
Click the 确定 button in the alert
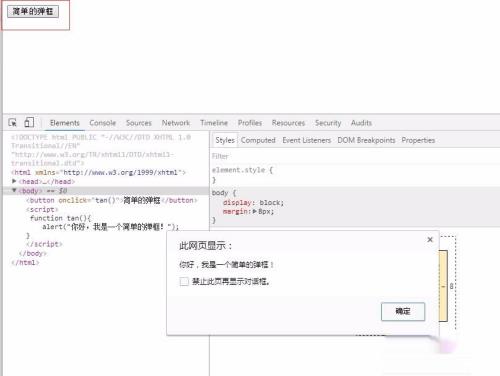point(403,311)
